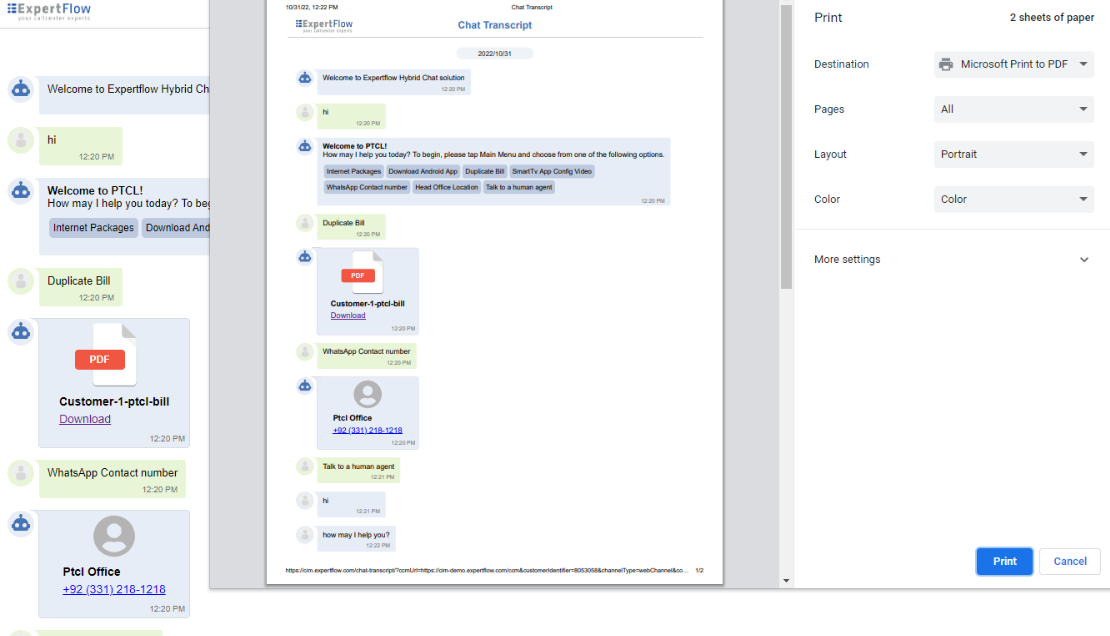Viewport: 1110px width, 636px height.
Task: Select the Internet Packages menu option
Action: pyautogui.click(x=93, y=228)
